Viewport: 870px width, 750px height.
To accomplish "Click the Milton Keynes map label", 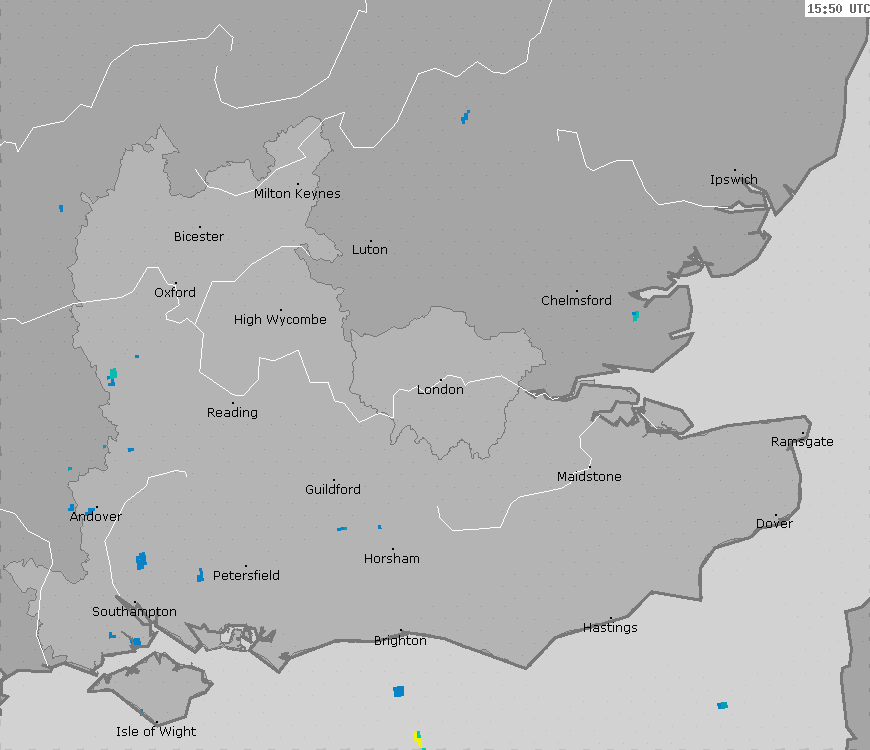I will (x=297, y=194).
